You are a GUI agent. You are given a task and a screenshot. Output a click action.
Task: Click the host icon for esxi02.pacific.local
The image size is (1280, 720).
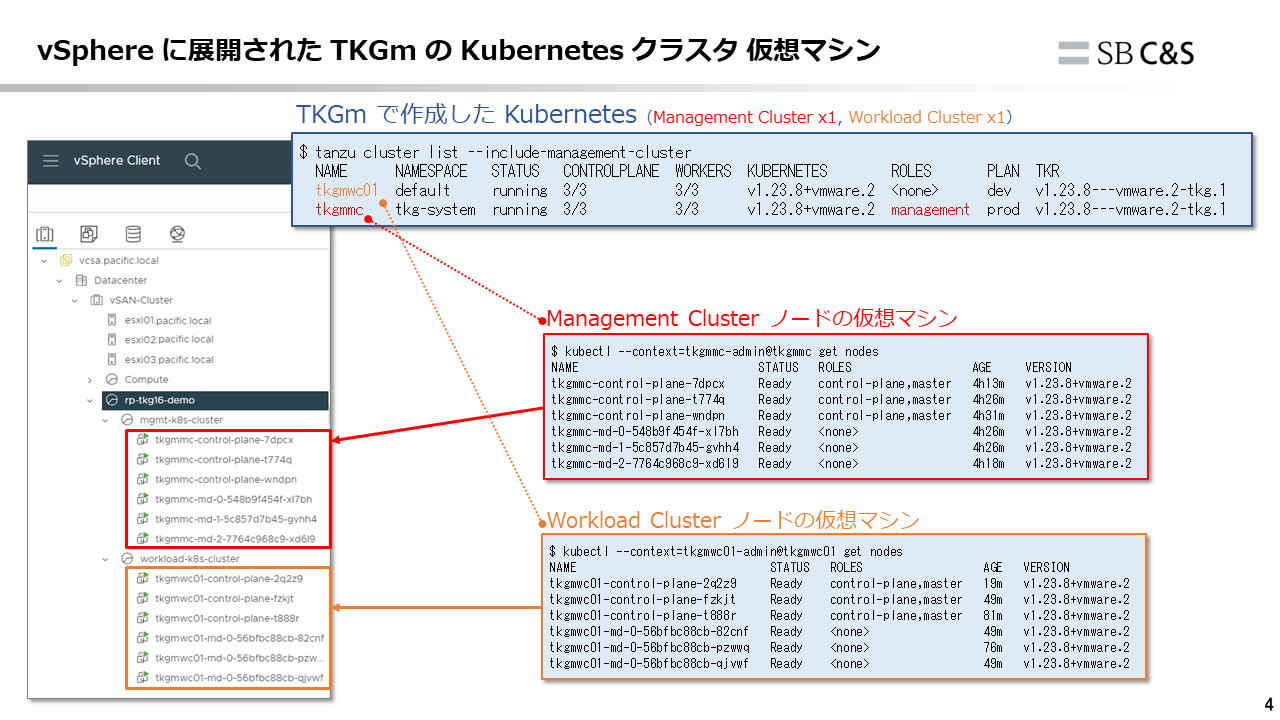(112, 340)
